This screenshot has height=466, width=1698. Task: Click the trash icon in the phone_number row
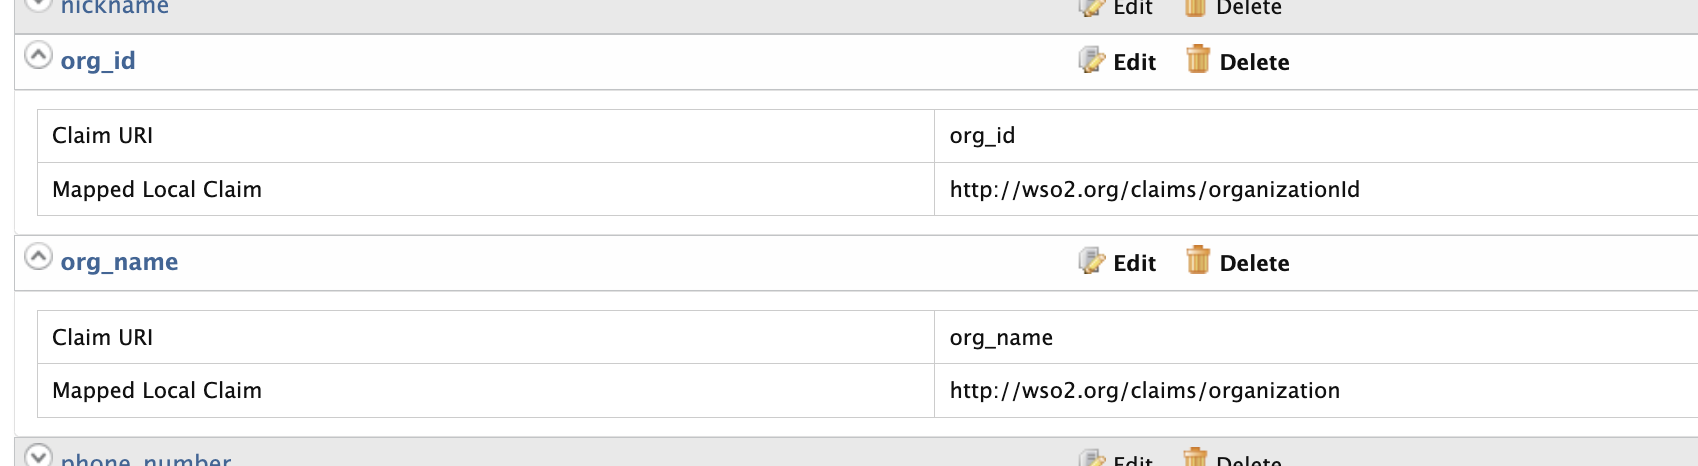tap(1195, 459)
